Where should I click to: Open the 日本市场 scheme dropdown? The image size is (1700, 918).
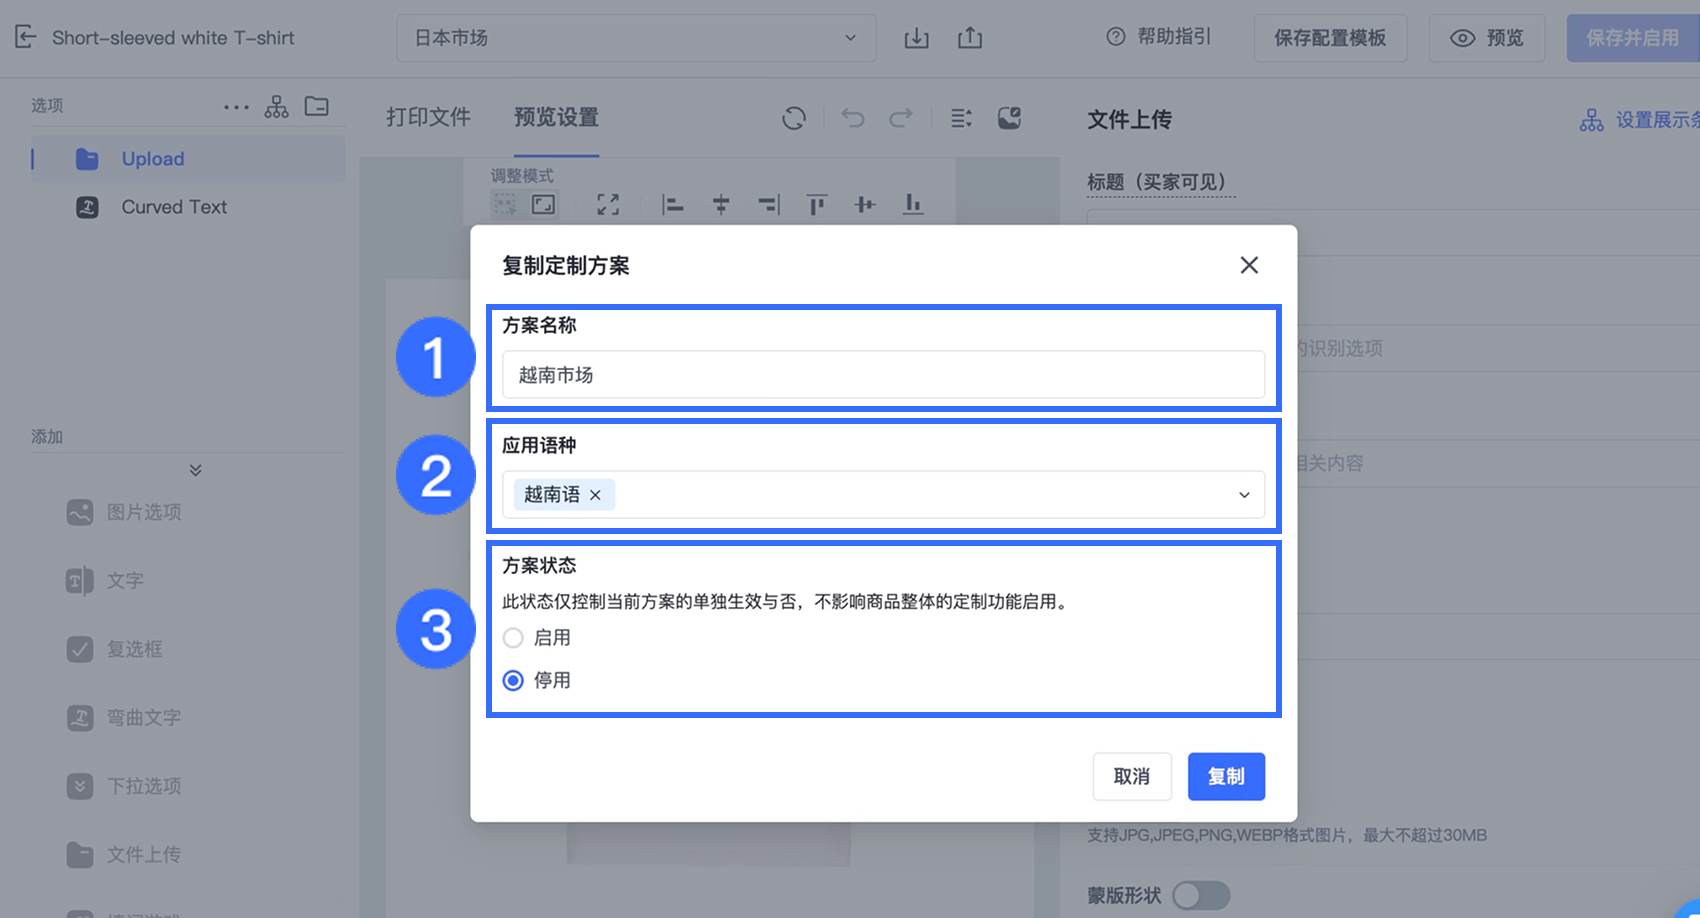point(636,38)
